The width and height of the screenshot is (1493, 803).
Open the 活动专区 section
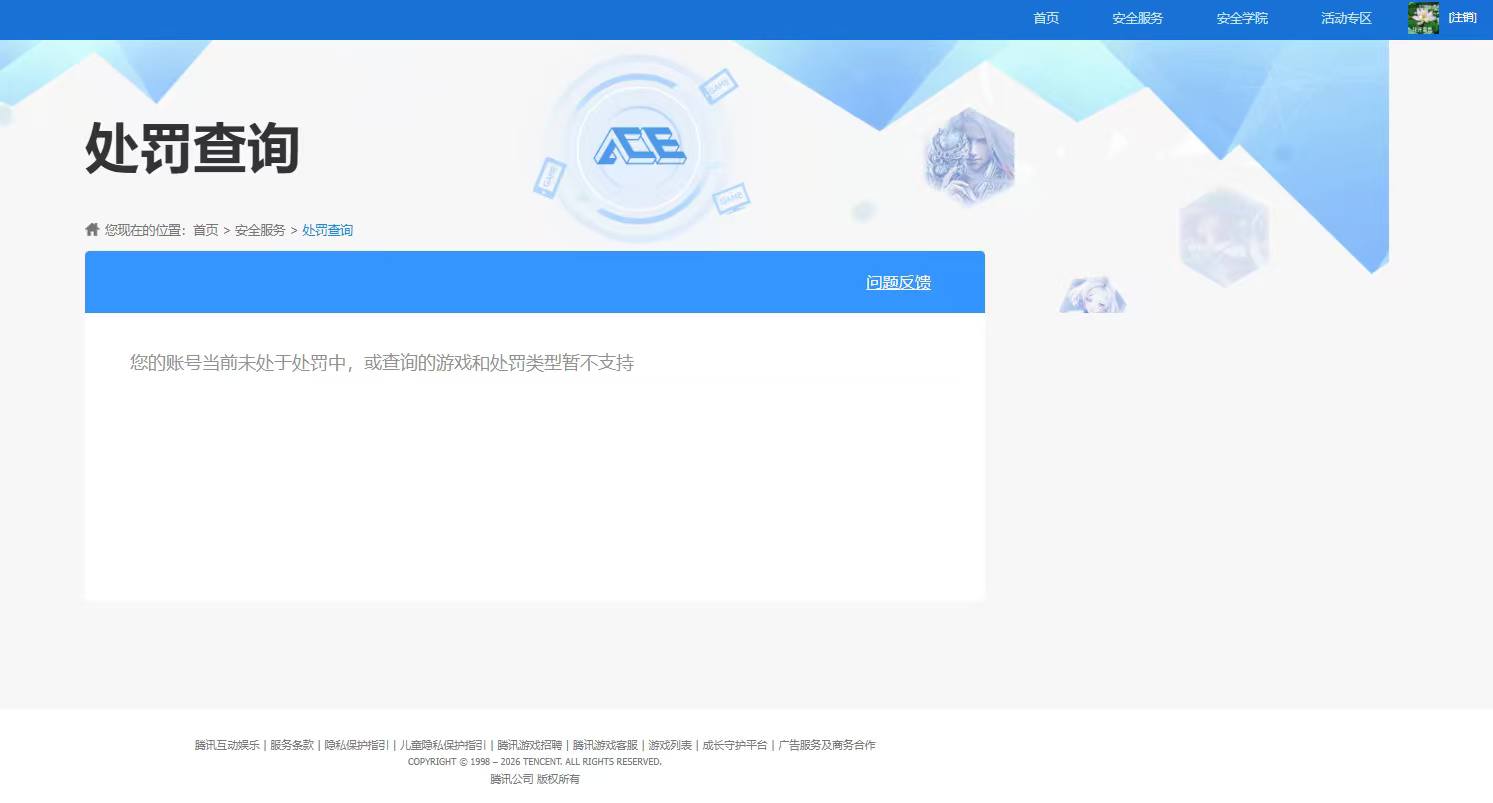coord(1345,18)
